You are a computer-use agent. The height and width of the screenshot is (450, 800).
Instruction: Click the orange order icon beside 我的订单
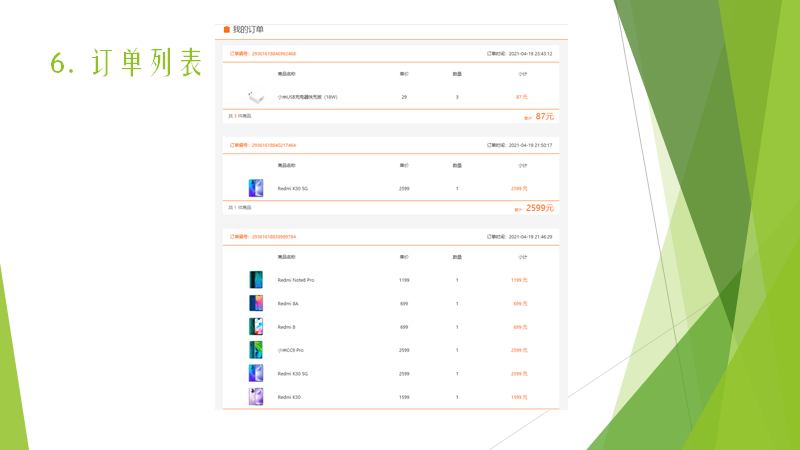[x=227, y=30]
